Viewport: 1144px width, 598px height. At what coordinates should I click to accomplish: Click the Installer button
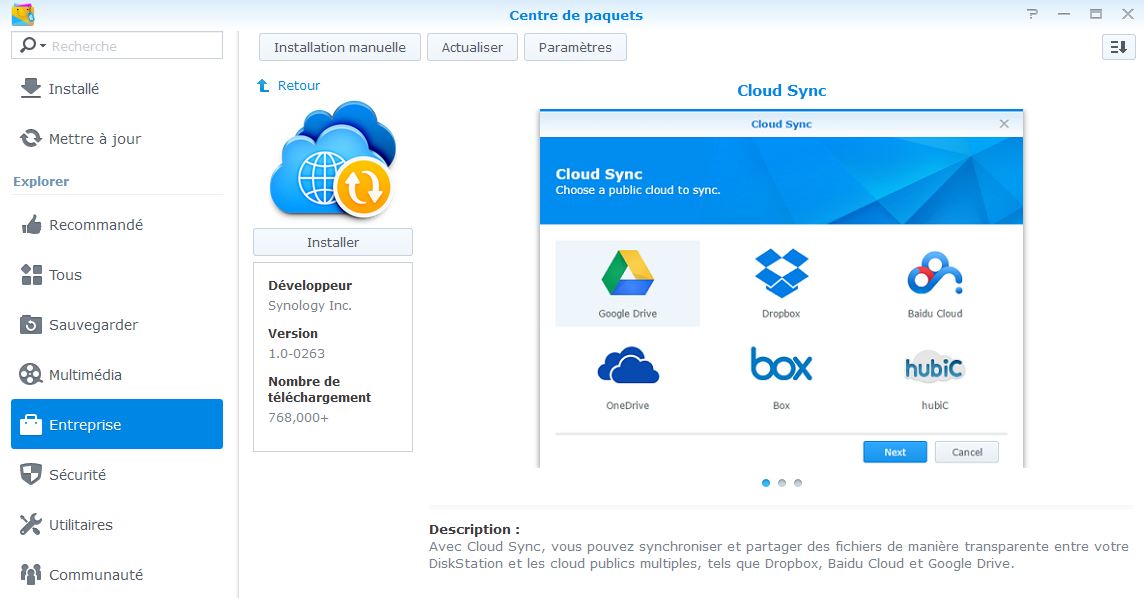pyautogui.click(x=333, y=242)
